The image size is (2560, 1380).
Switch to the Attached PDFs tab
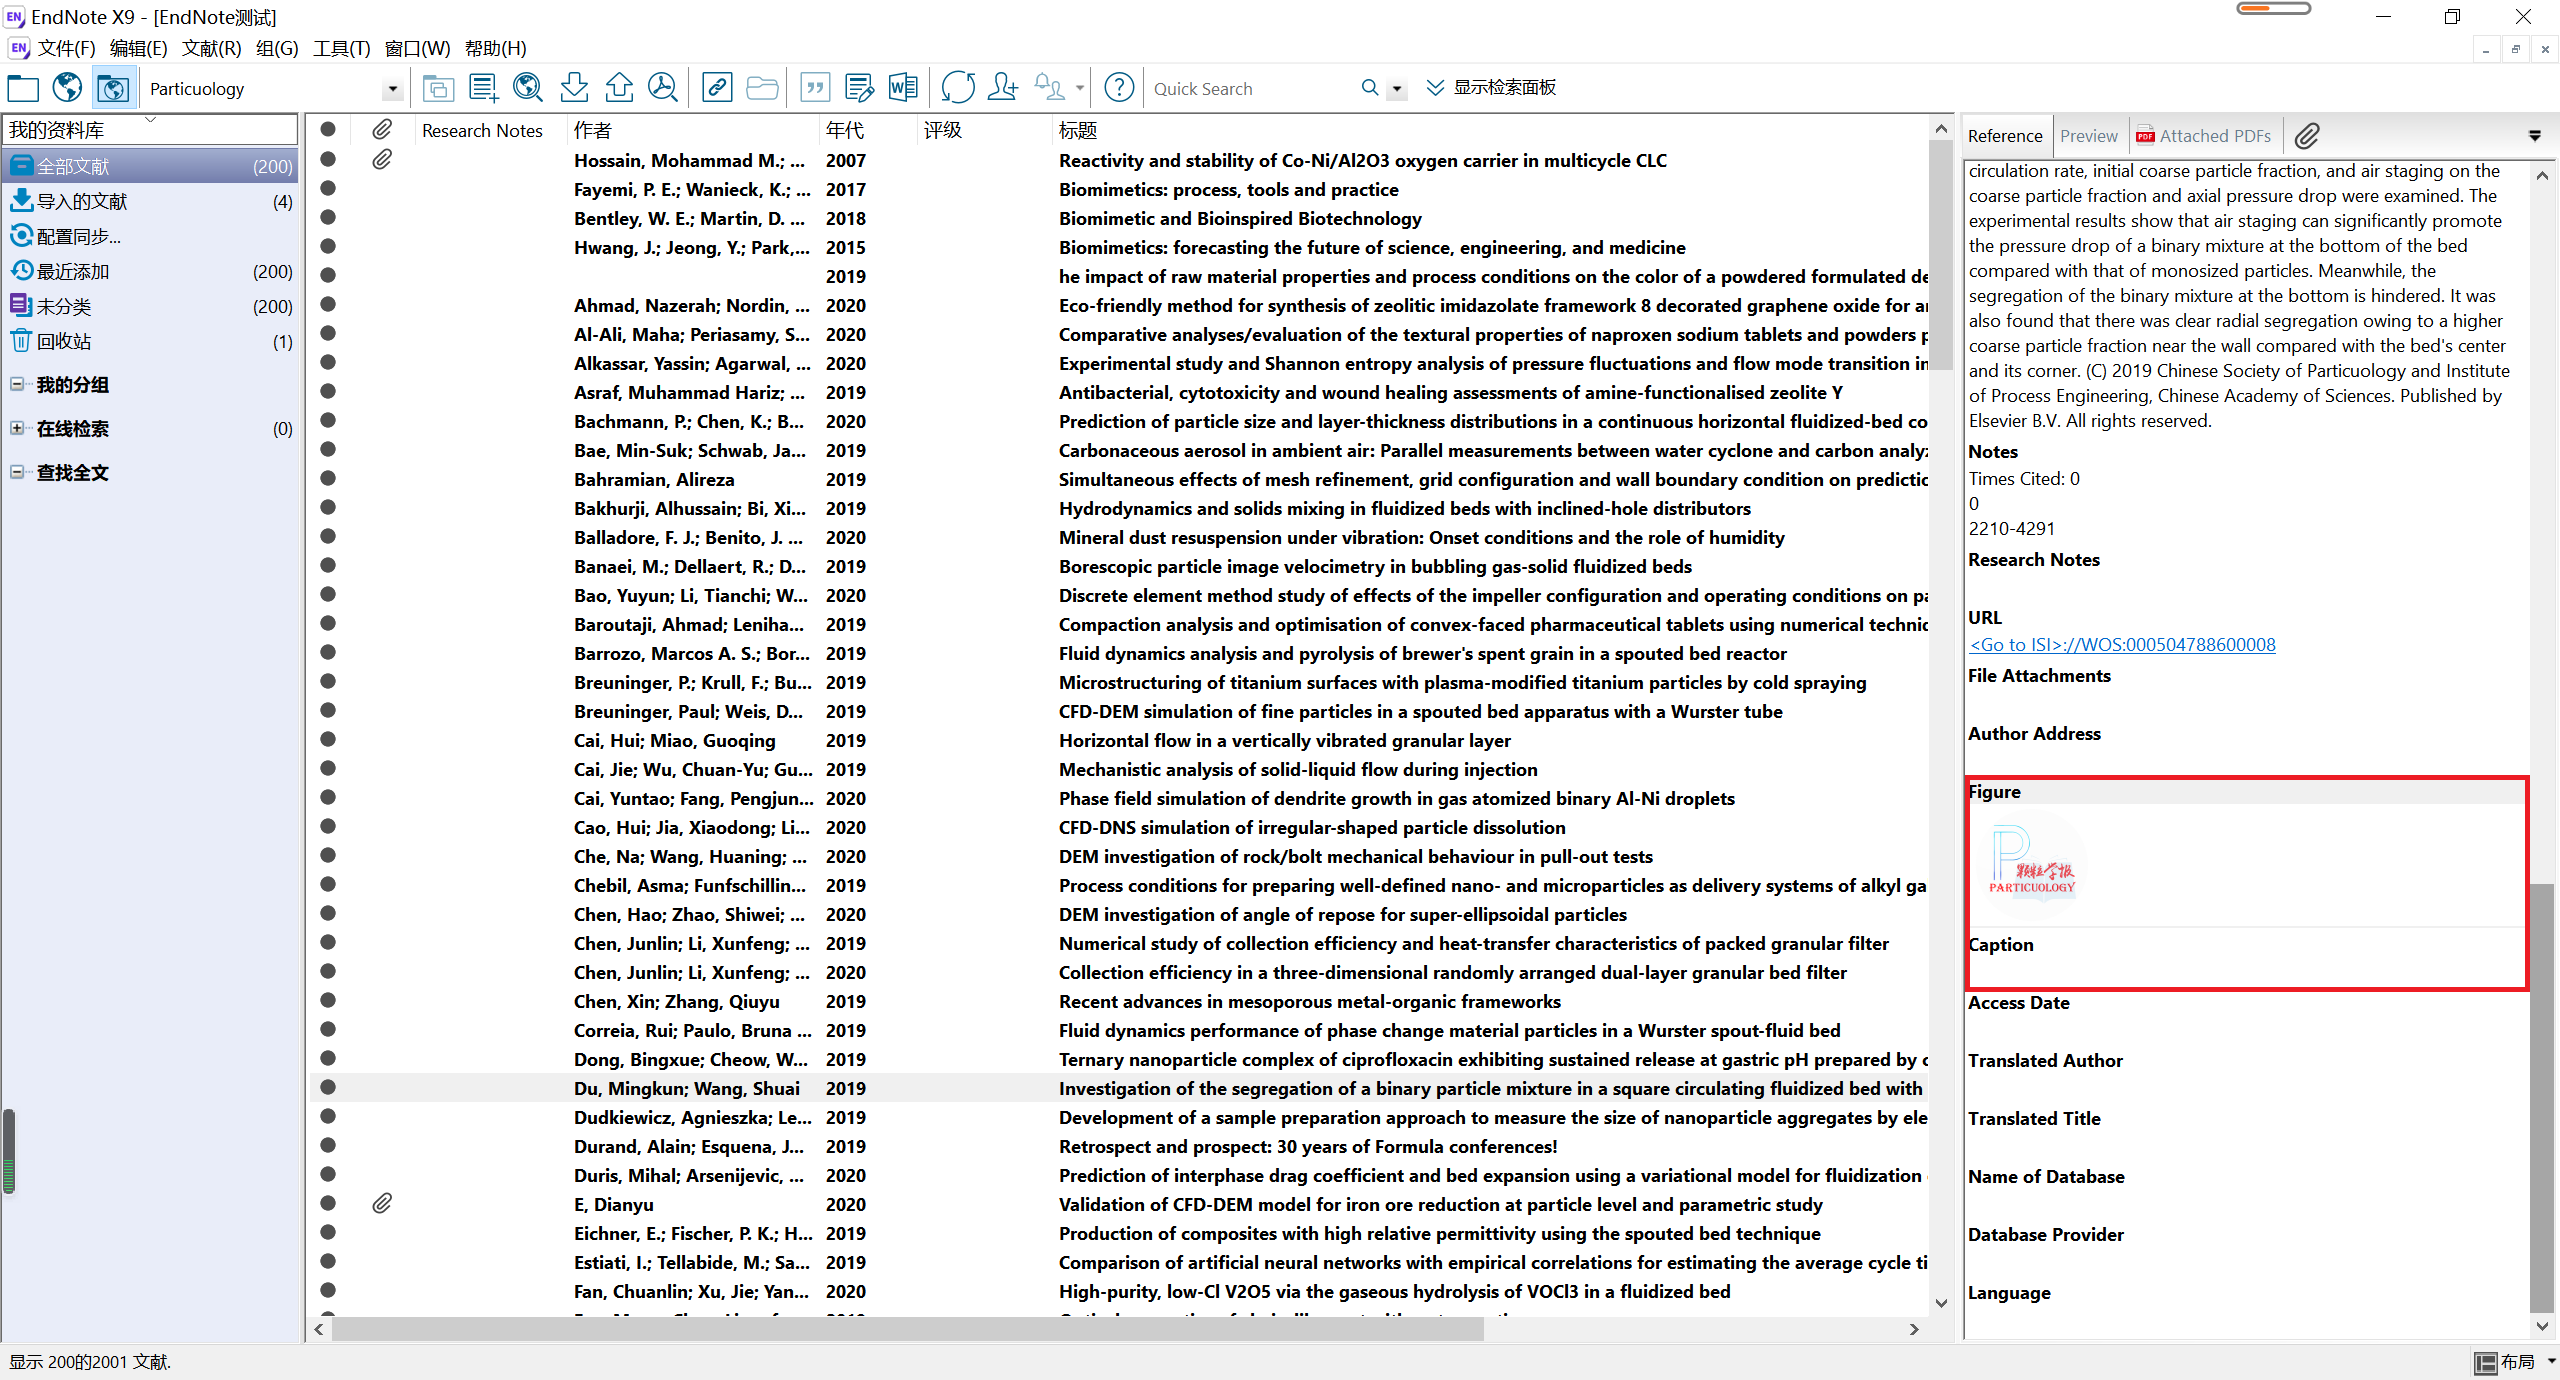(2203, 136)
